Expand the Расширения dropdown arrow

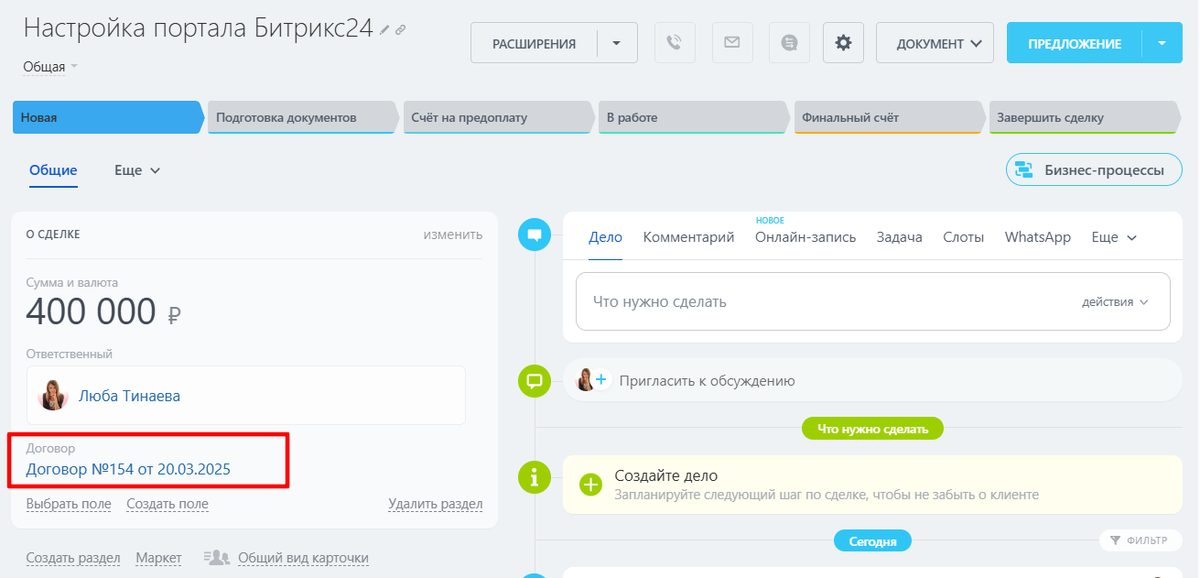pyautogui.click(x=617, y=43)
